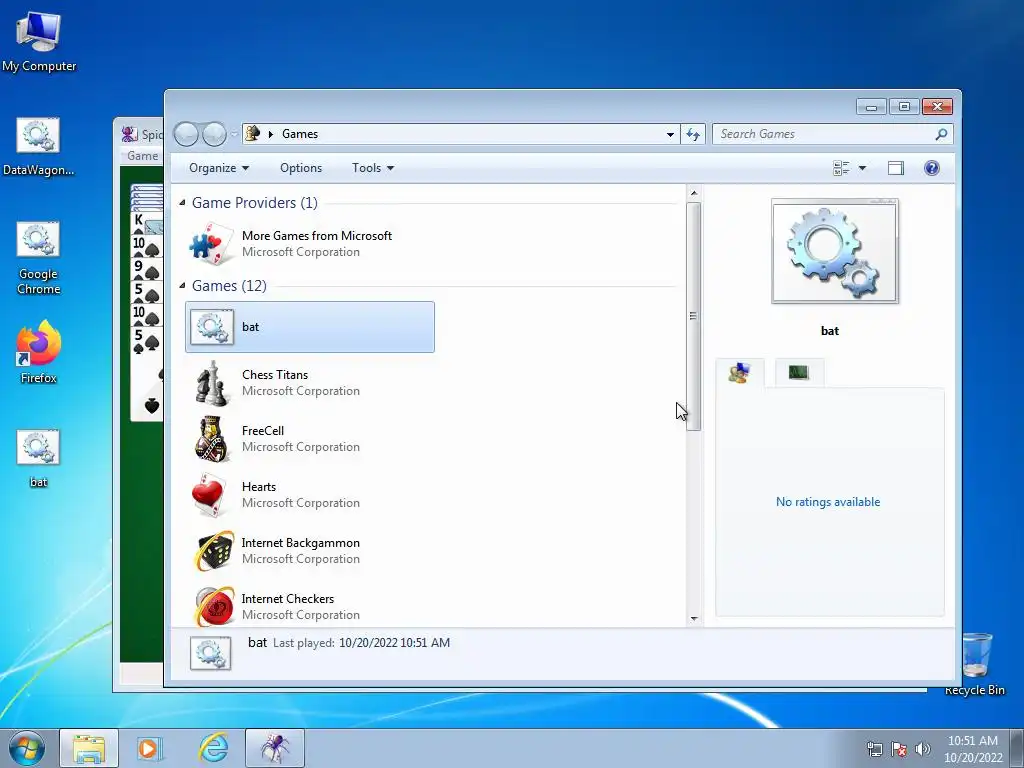Image resolution: width=1024 pixels, height=768 pixels.
Task: Click the bat icon in details pane
Action: coord(210,653)
